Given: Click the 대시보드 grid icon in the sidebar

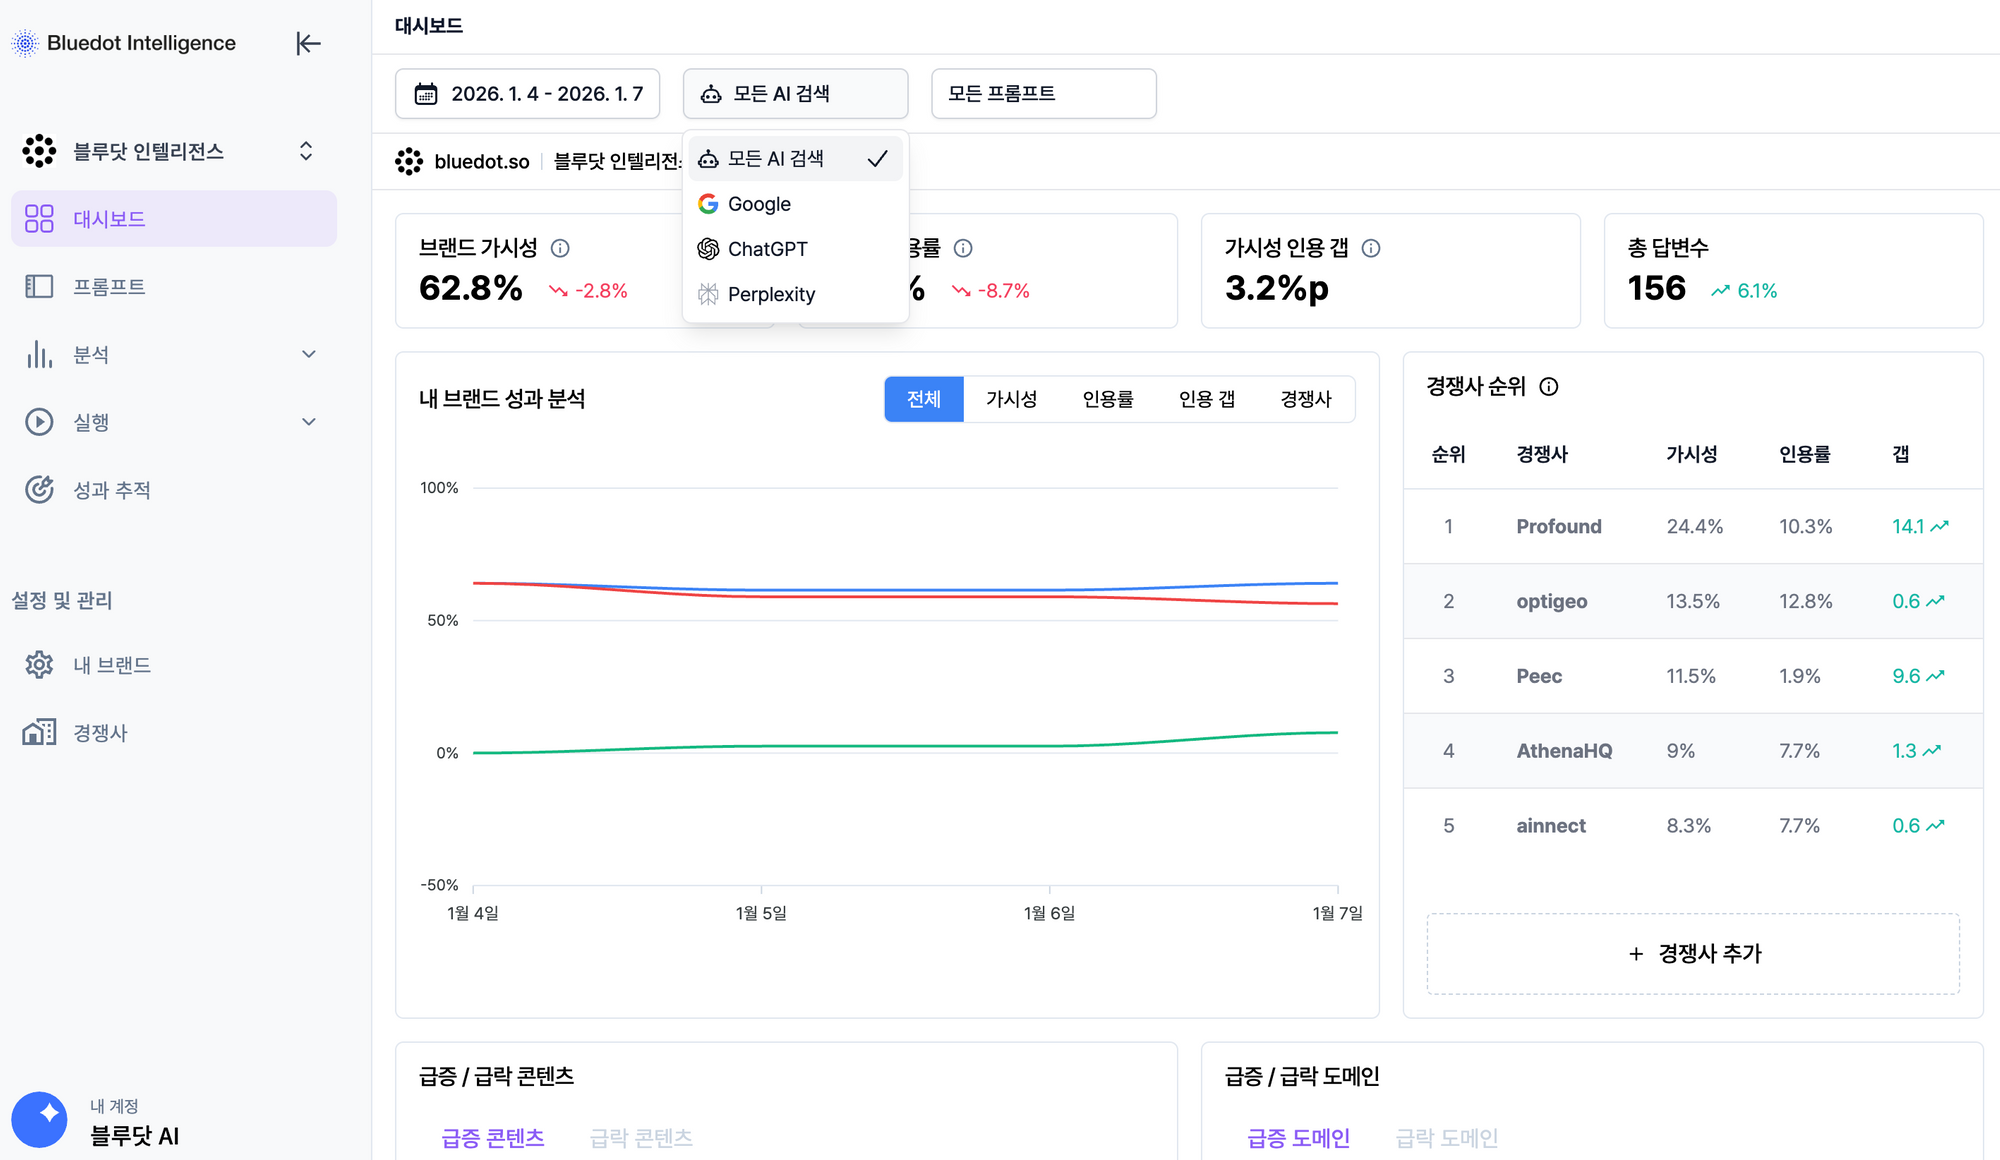Looking at the screenshot, I should pyautogui.click(x=39, y=219).
